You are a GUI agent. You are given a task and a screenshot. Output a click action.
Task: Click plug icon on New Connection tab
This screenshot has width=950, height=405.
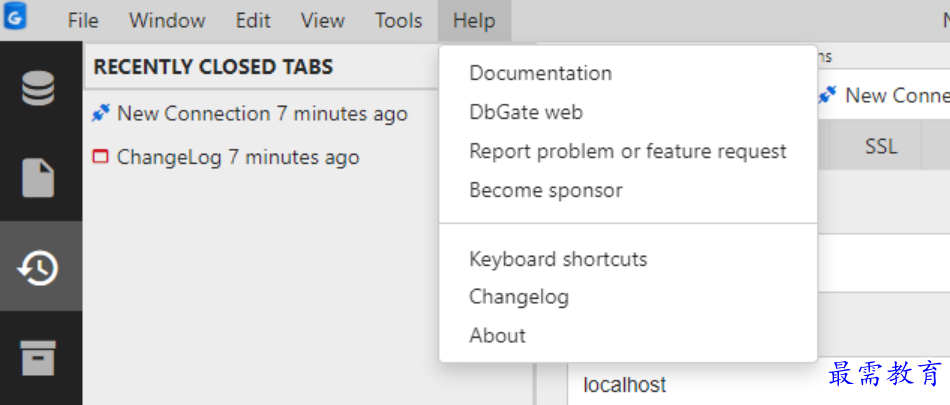827,95
